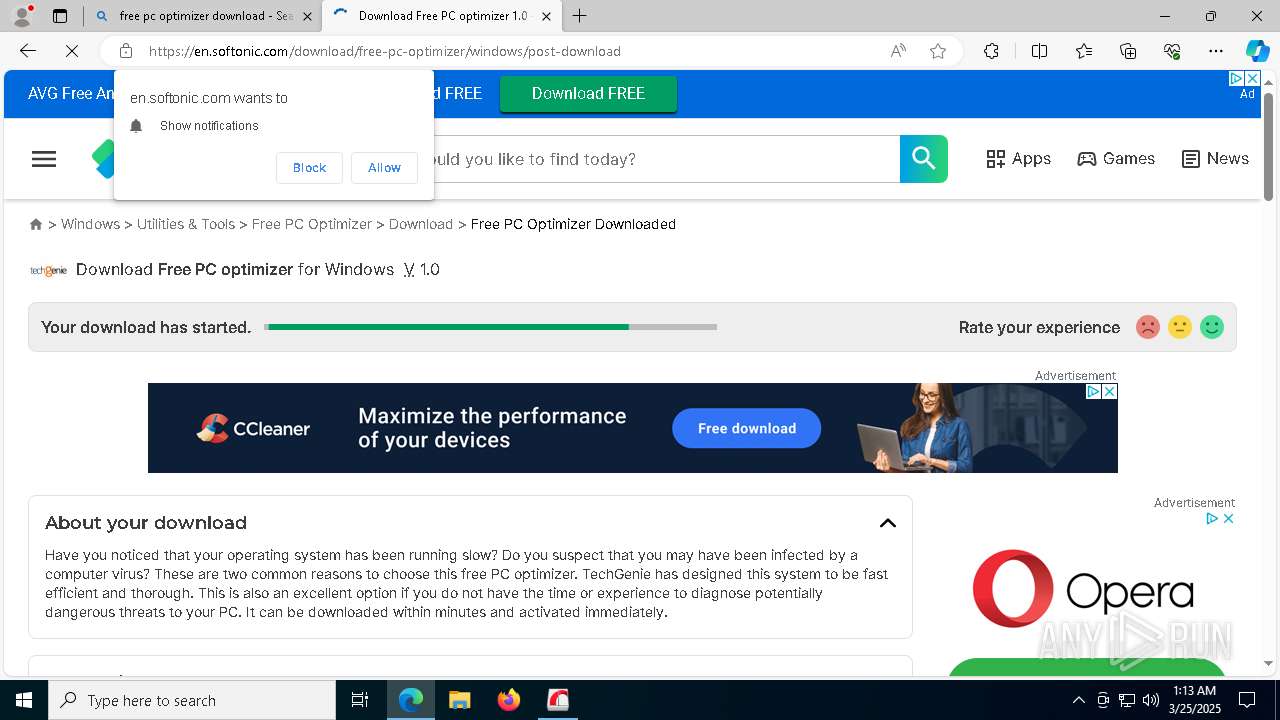Open the Read aloud icon
The width and height of the screenshot is (1280, 720).
coord(898,51)
